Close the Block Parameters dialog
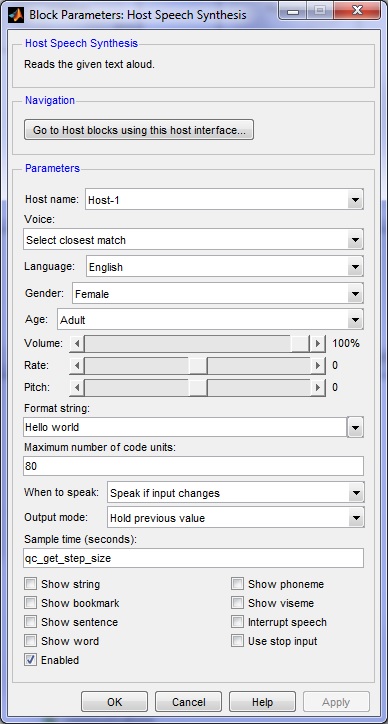The width and height of the screenshot is (388, 724). [357, 10]
